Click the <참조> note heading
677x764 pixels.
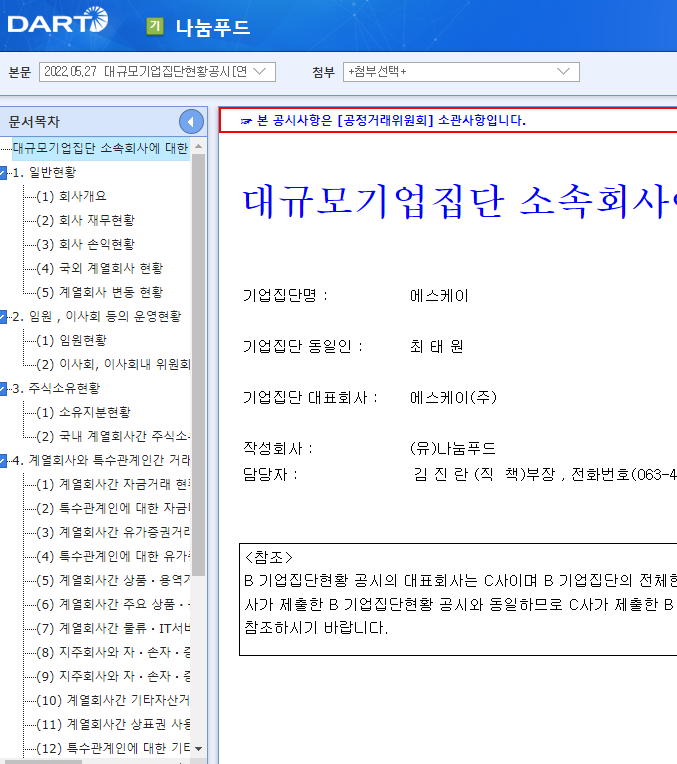[269, 557]
